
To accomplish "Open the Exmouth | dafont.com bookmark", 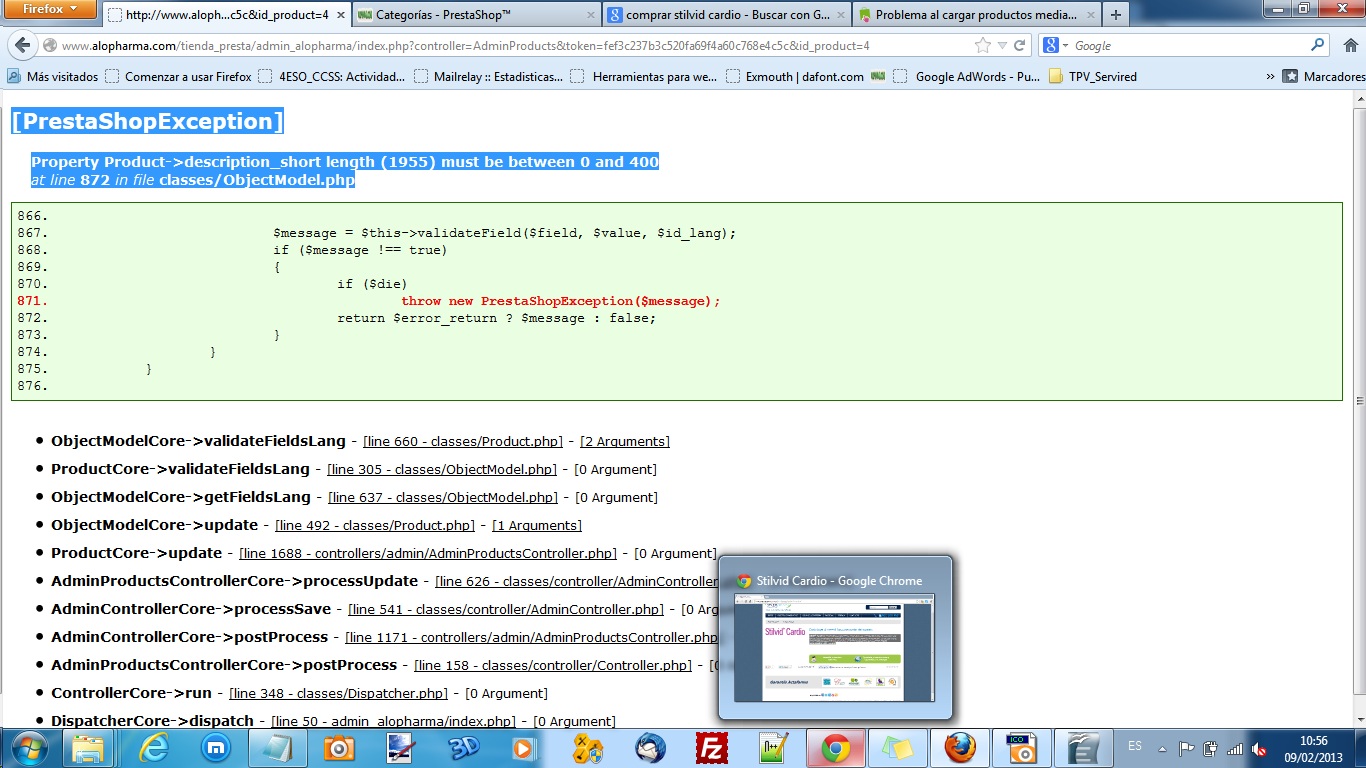I will [x=796, y=76].
